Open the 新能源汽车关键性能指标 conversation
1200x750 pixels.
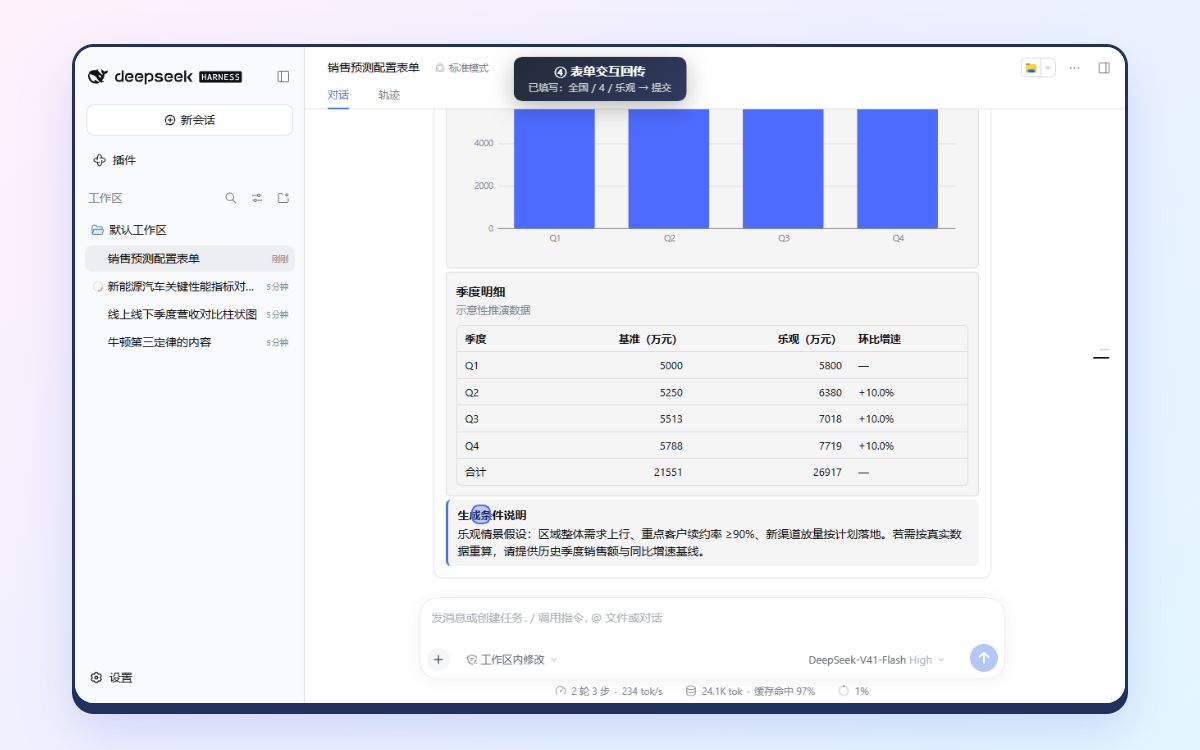tap(190, 286)
